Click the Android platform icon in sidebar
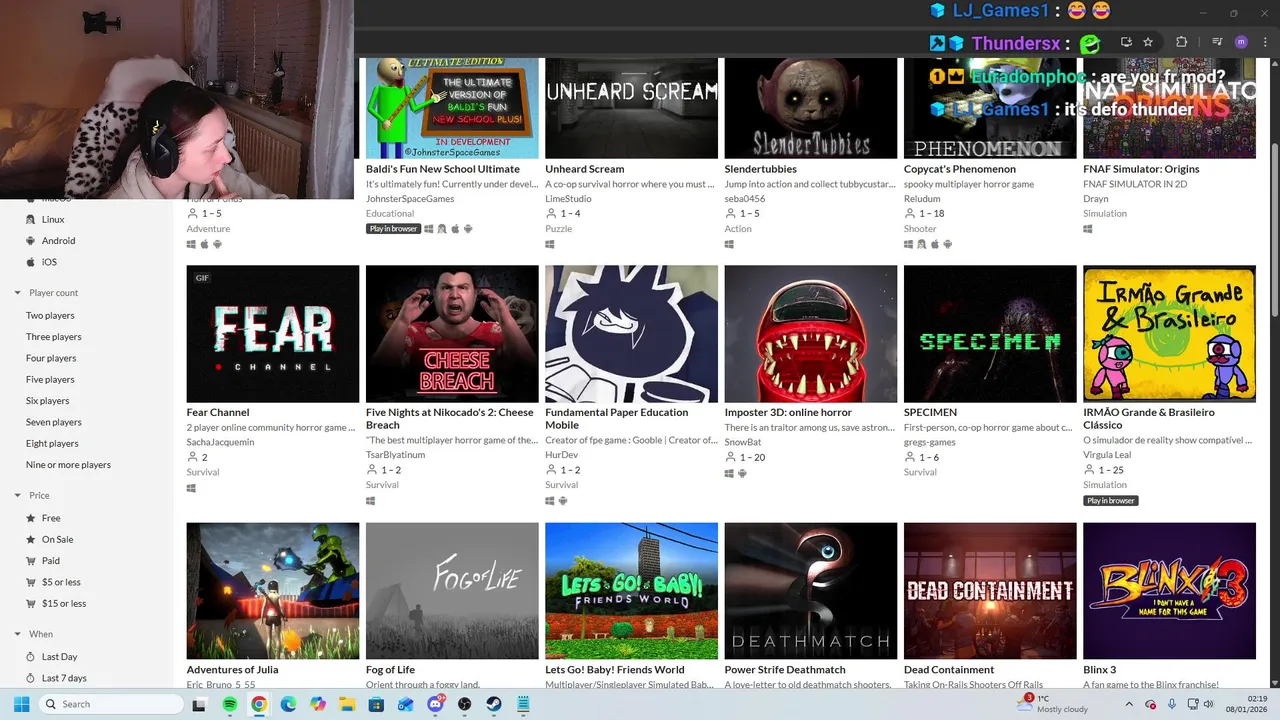Image resolution: width=1280 pixels, height=720 pixels. click(31, 240)
